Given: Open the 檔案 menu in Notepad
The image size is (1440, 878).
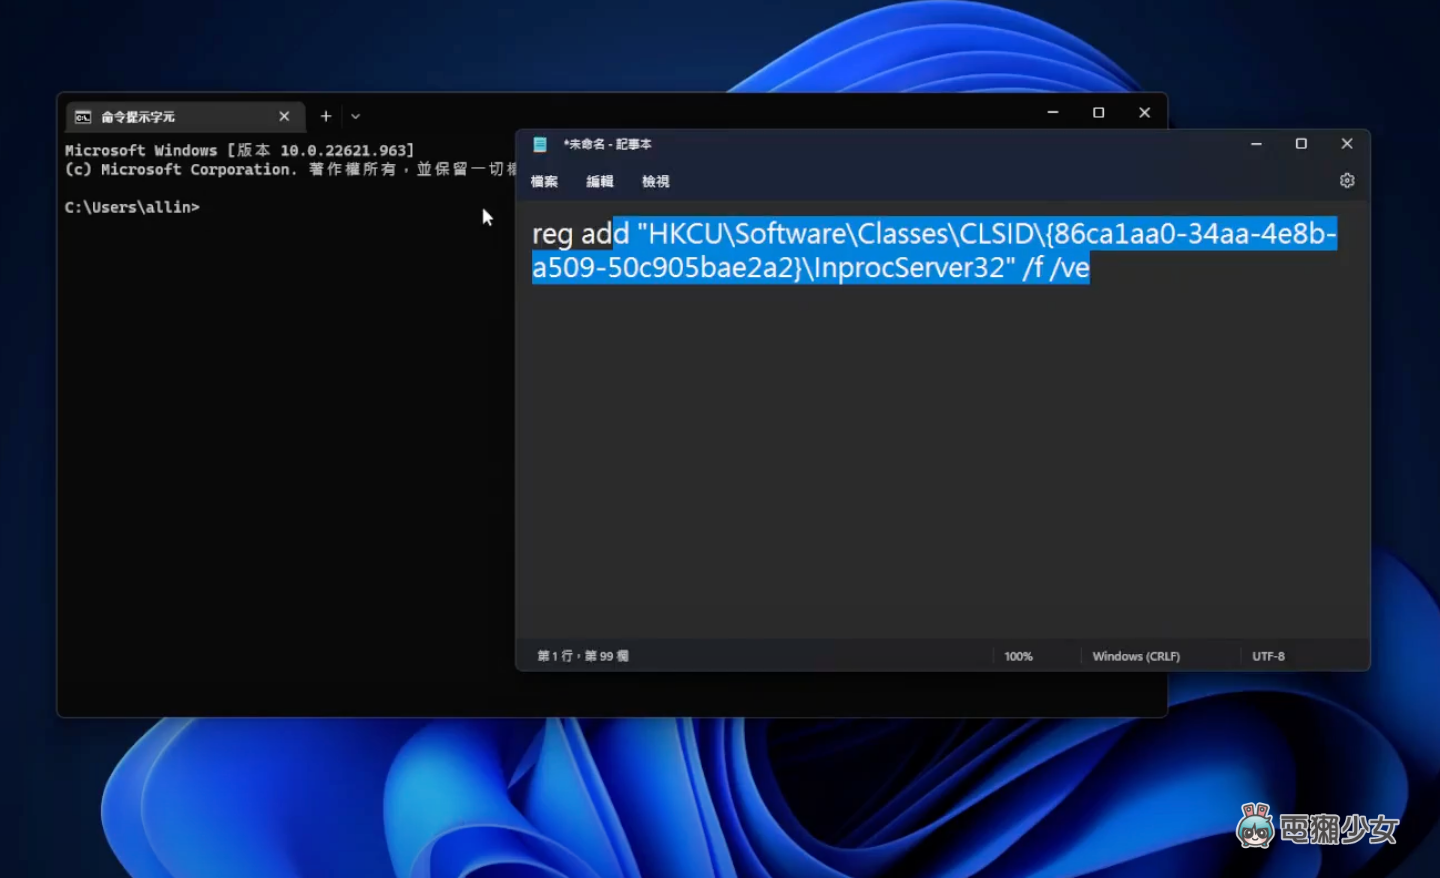Looking at the screenshot, I should pyautogui.click(x=544, y=181).
